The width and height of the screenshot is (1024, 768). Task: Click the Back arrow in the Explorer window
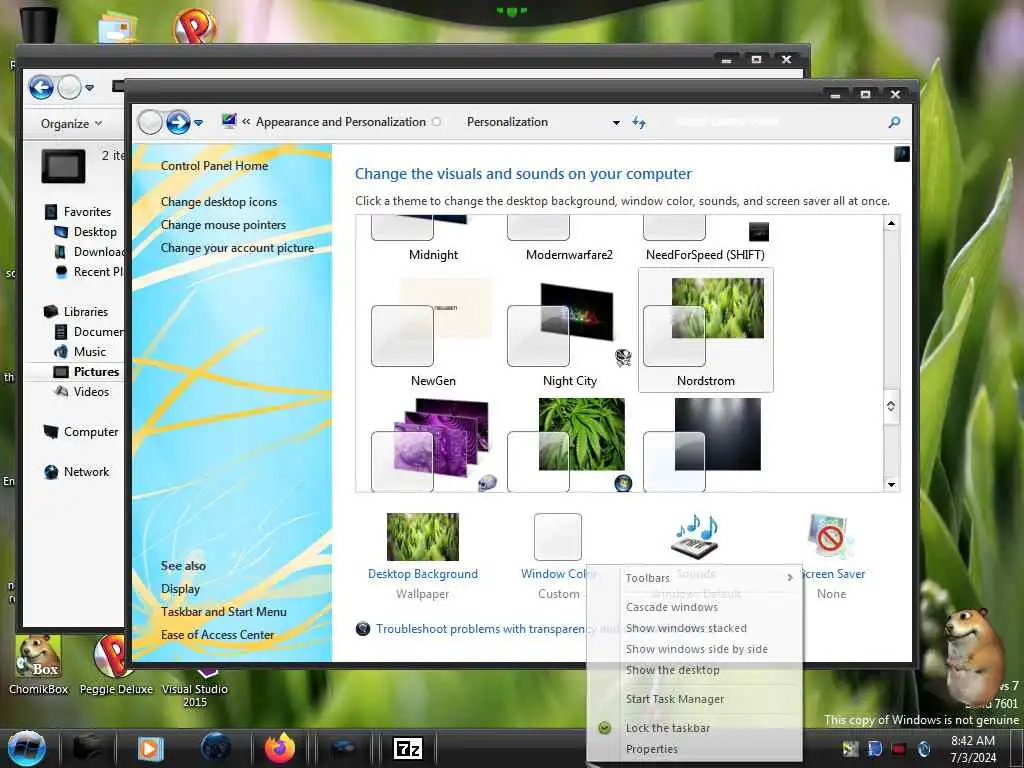tap(41, 86)
